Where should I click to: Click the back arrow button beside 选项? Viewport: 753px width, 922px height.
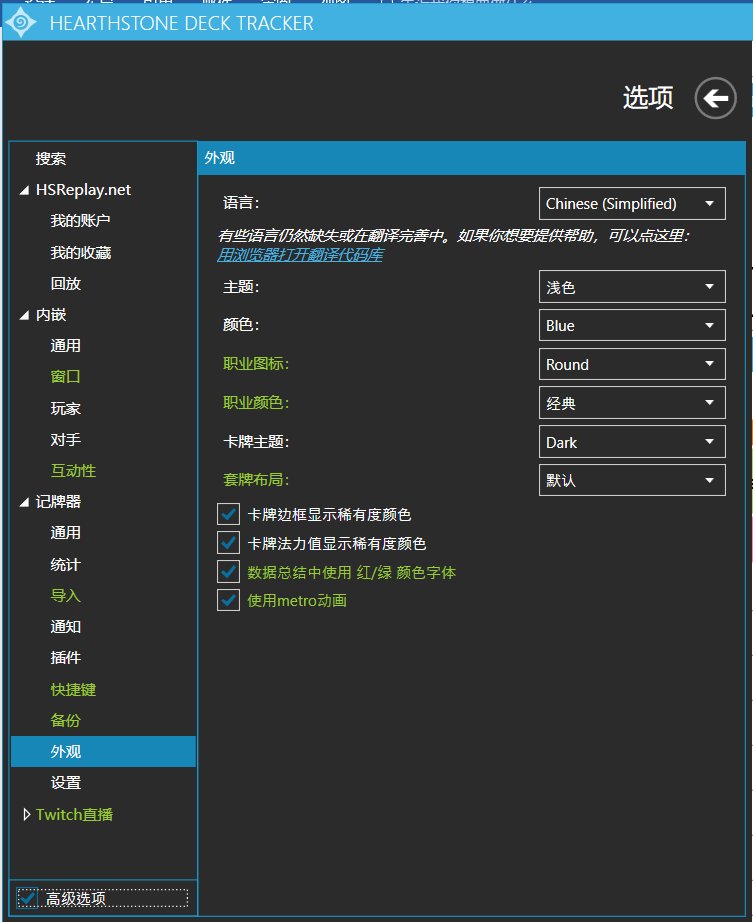click(x=715, y=98)
